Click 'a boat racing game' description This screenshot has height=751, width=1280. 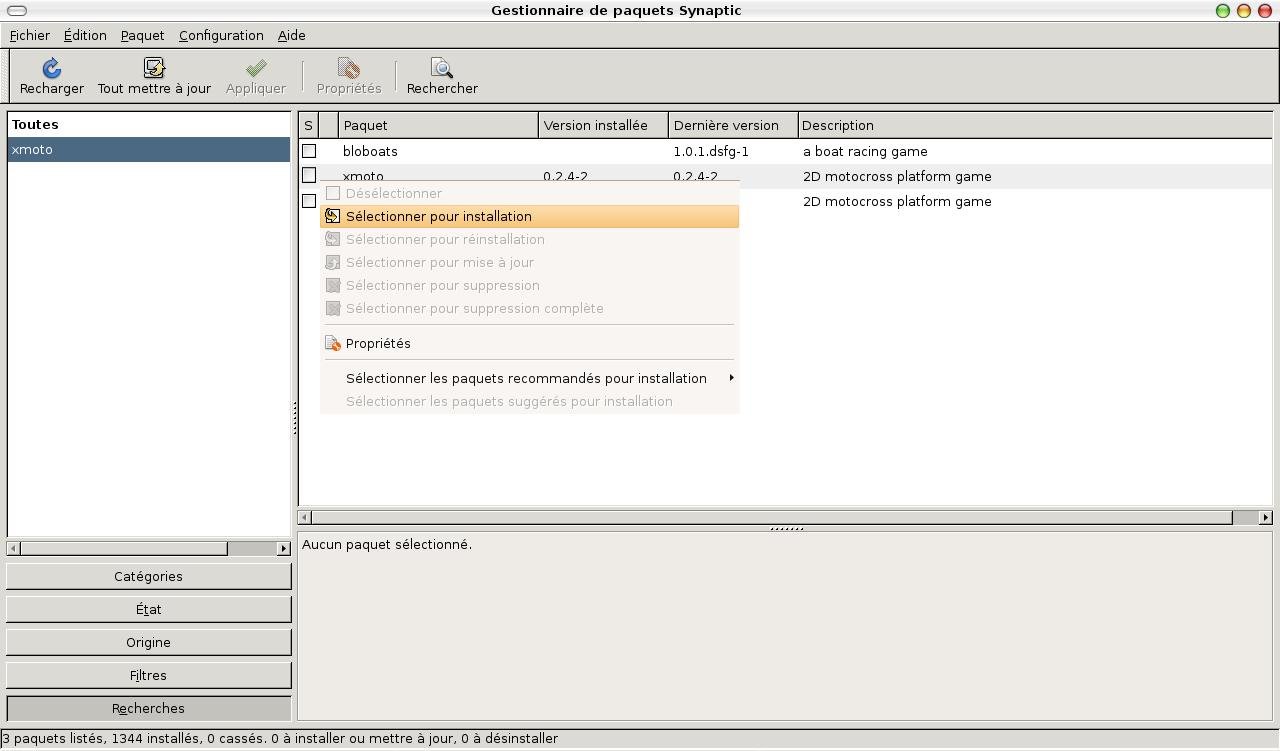coord(865,151)
